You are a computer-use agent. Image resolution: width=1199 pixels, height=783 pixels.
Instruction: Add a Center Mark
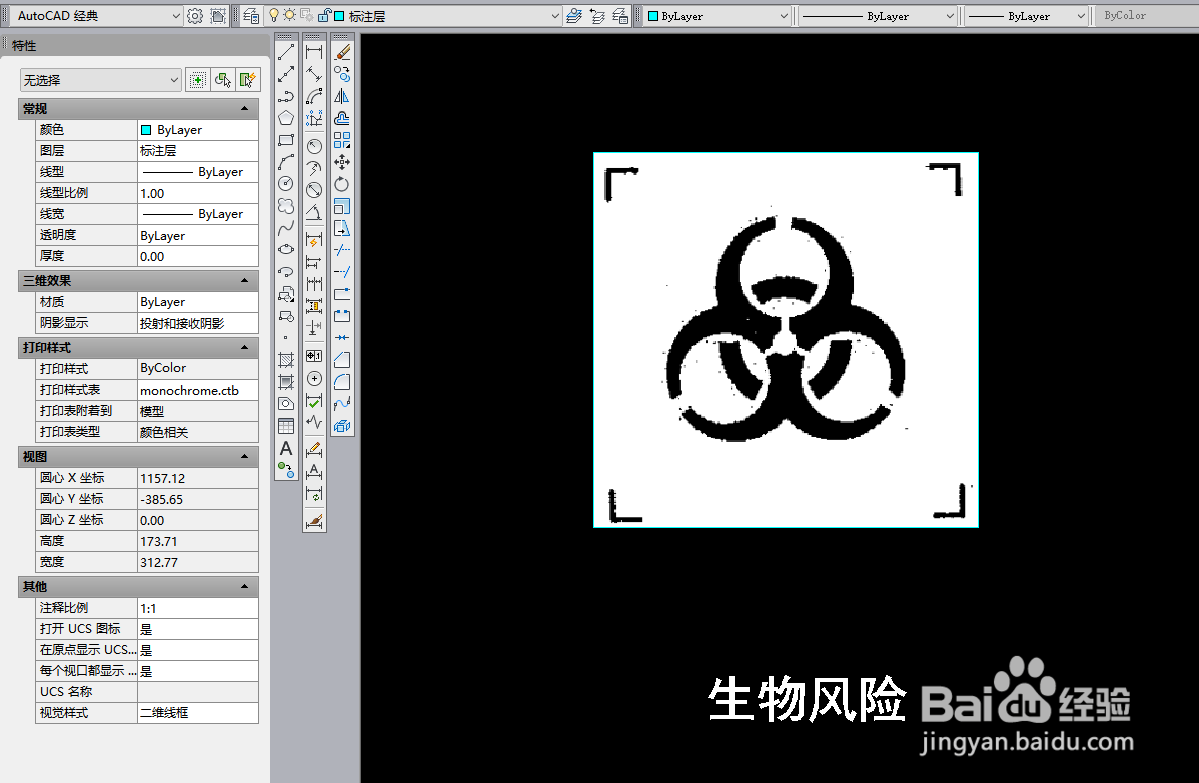pos(314,379)
